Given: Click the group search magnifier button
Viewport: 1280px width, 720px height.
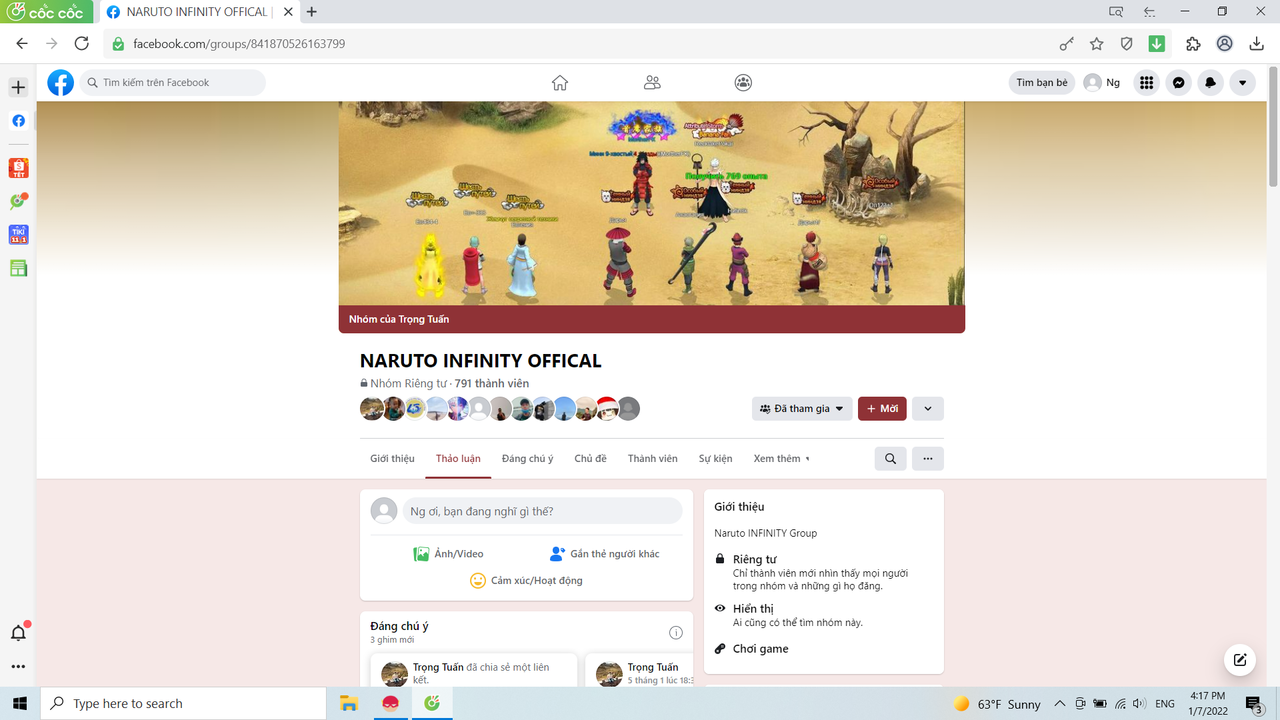Looking at the screenshot, I should click(890, 459).
